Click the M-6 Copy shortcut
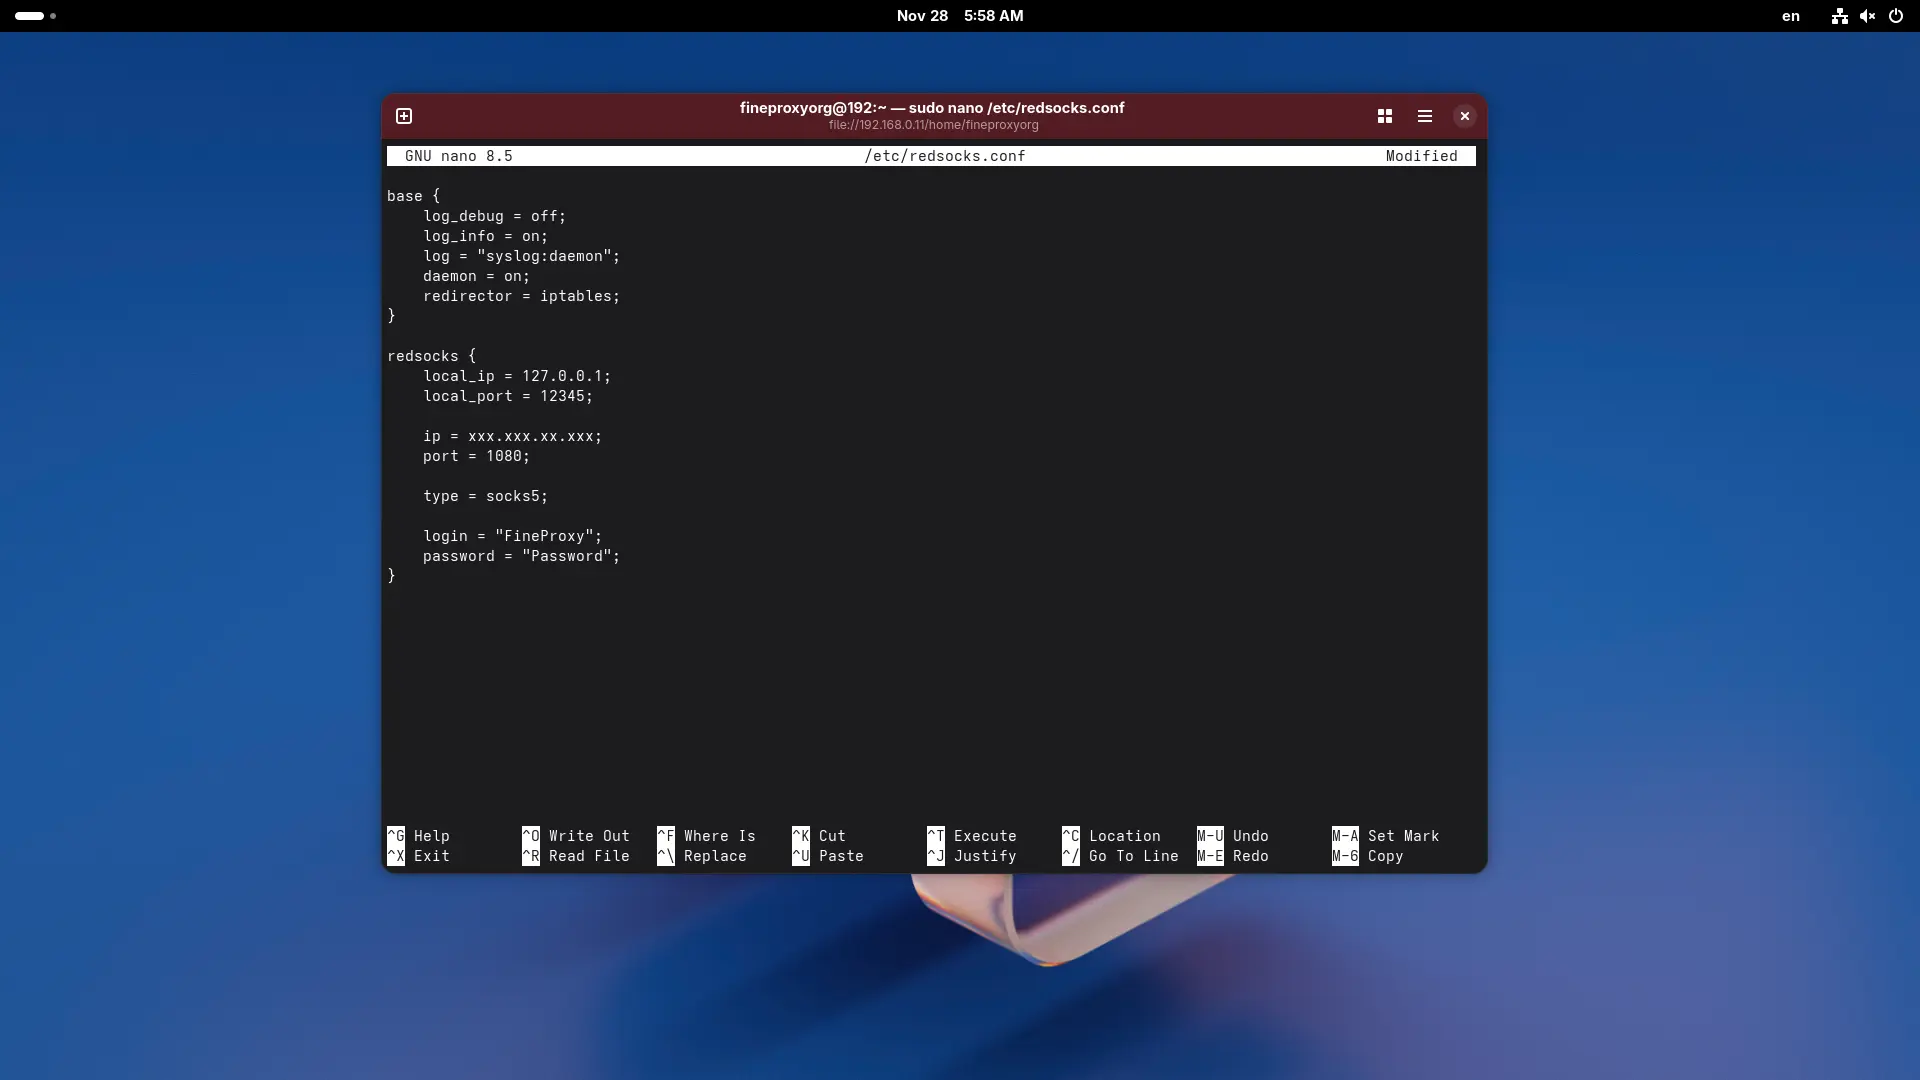1920x1080 pixels. [1368, 856]
